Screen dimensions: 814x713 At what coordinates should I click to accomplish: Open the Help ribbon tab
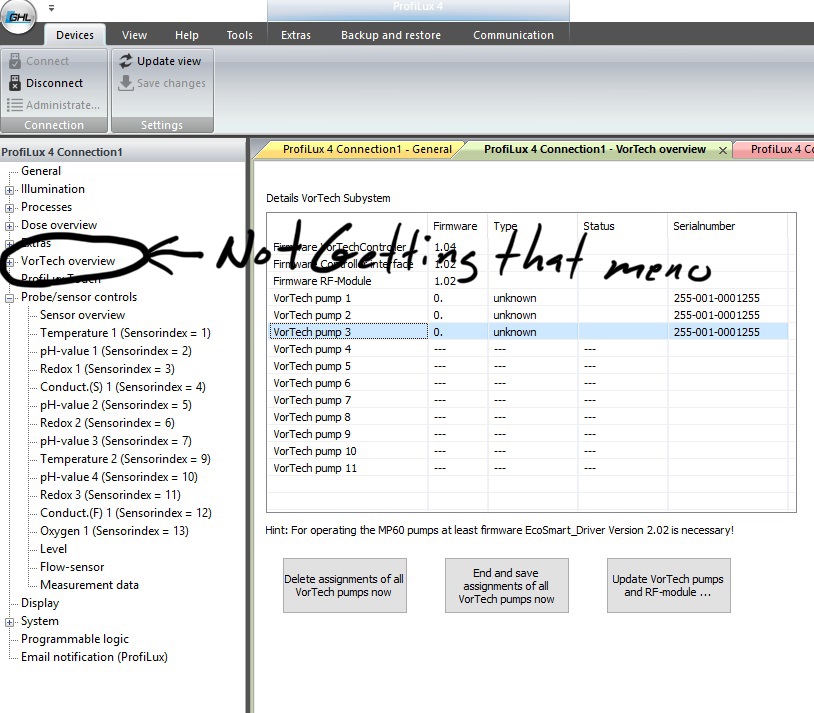tap(186, 35)
